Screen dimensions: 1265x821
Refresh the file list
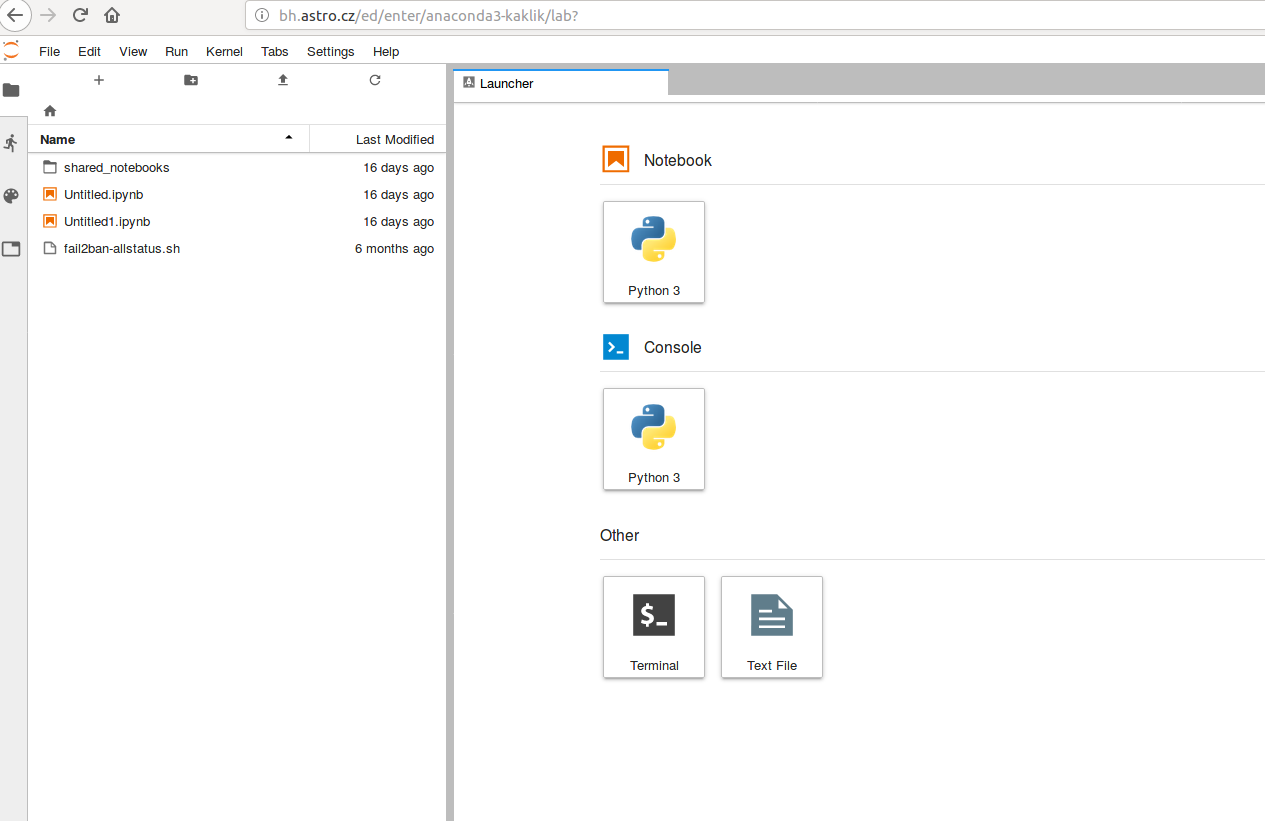(x=375, y=80)
